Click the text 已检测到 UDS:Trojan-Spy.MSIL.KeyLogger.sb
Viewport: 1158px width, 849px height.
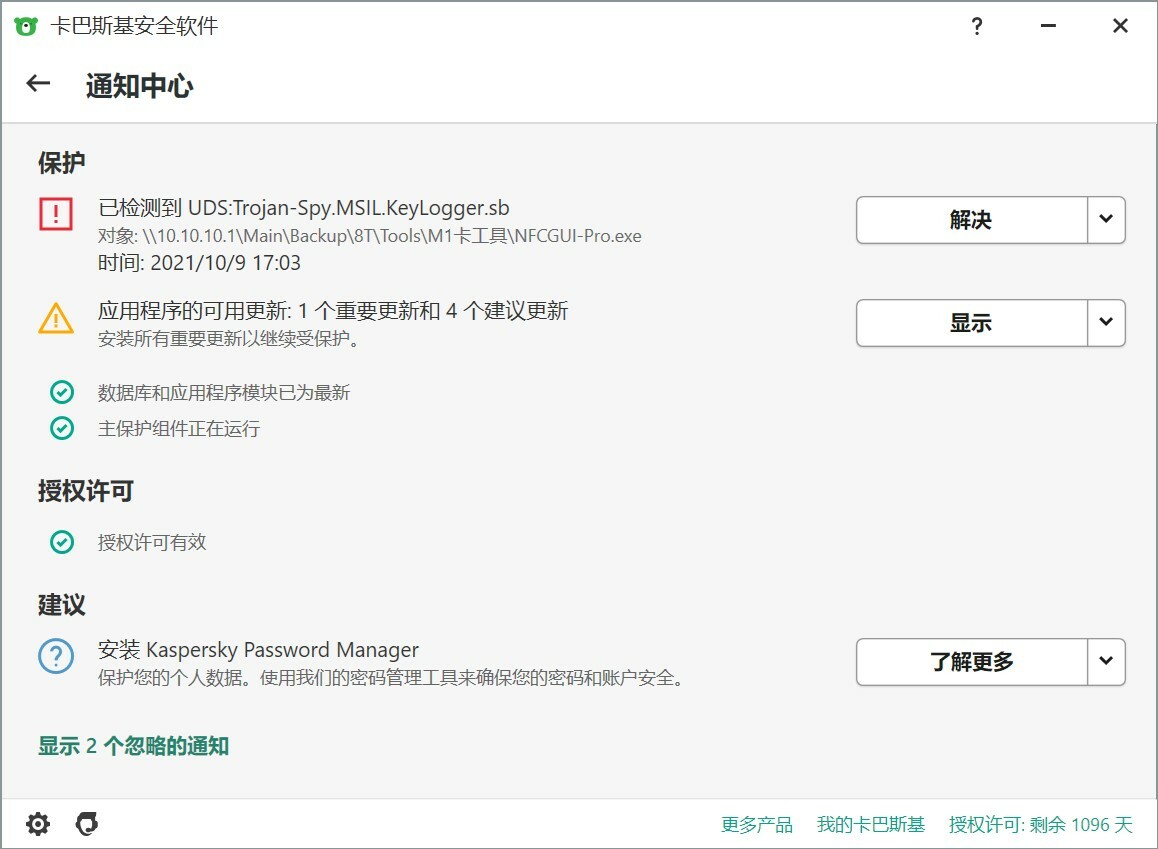304,208
